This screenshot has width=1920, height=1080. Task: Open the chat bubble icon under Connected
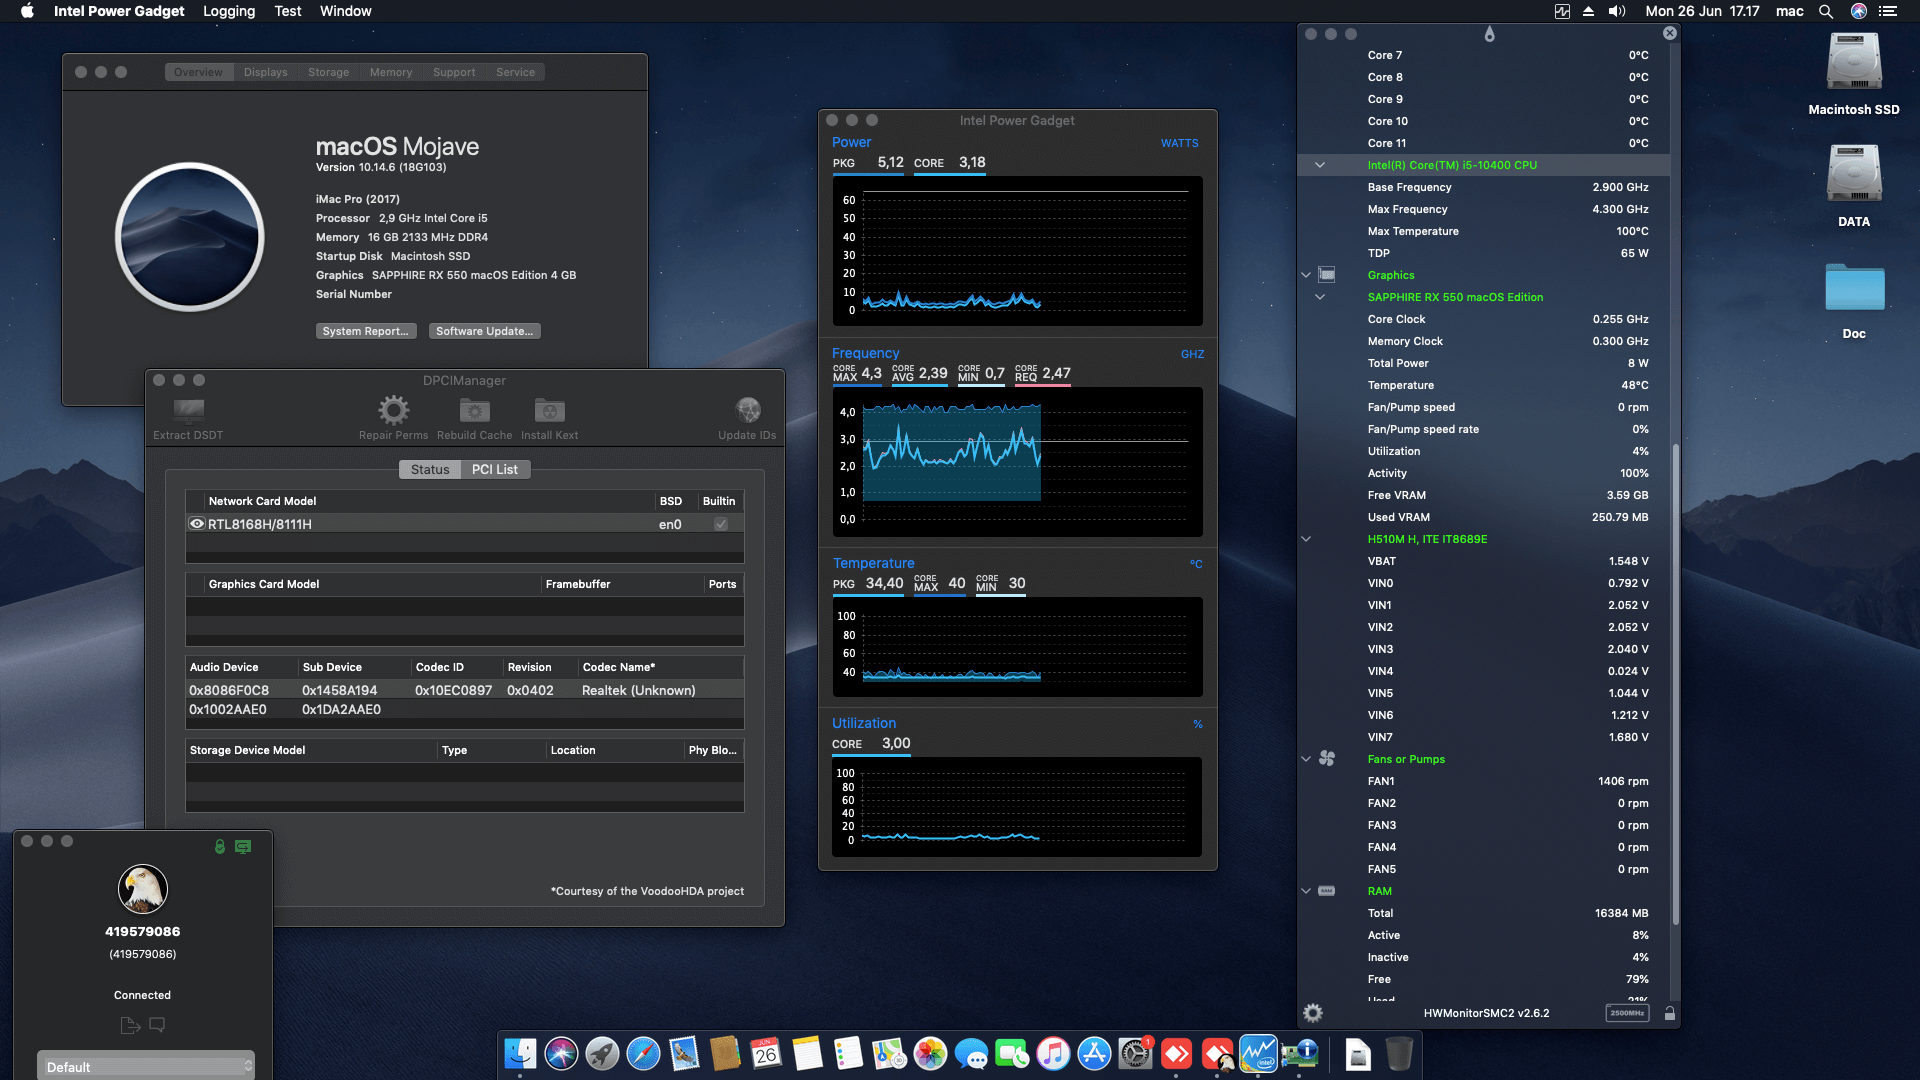[157, 1025]
